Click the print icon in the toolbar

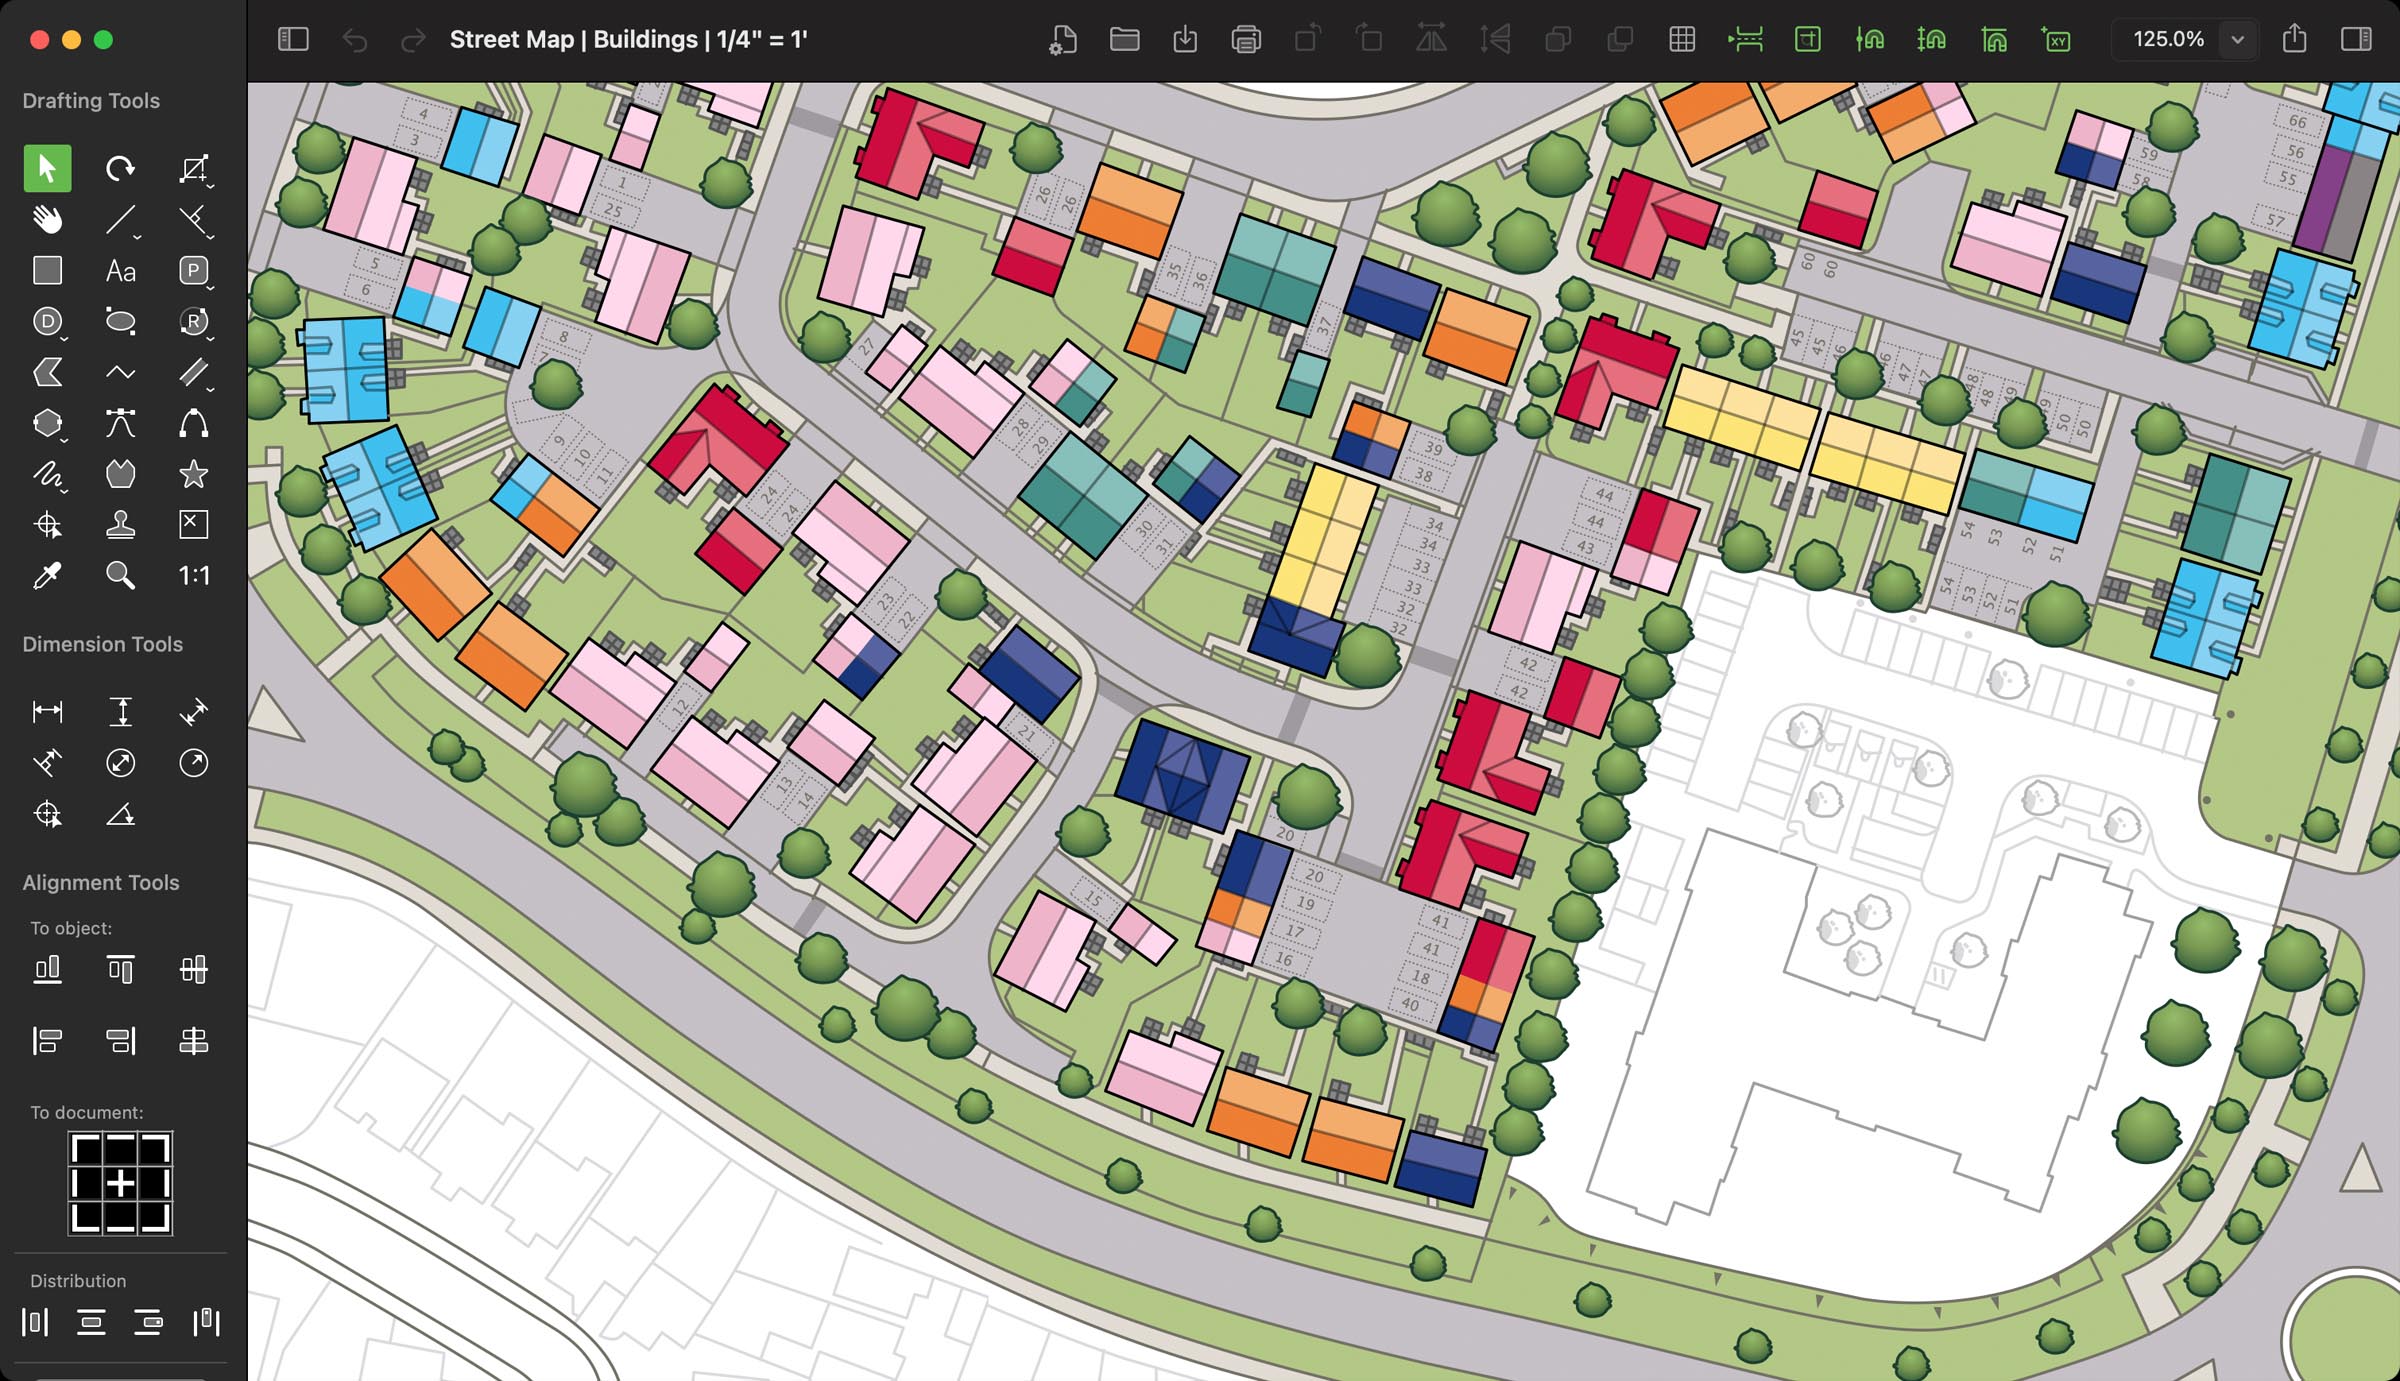coord(1245,41)
